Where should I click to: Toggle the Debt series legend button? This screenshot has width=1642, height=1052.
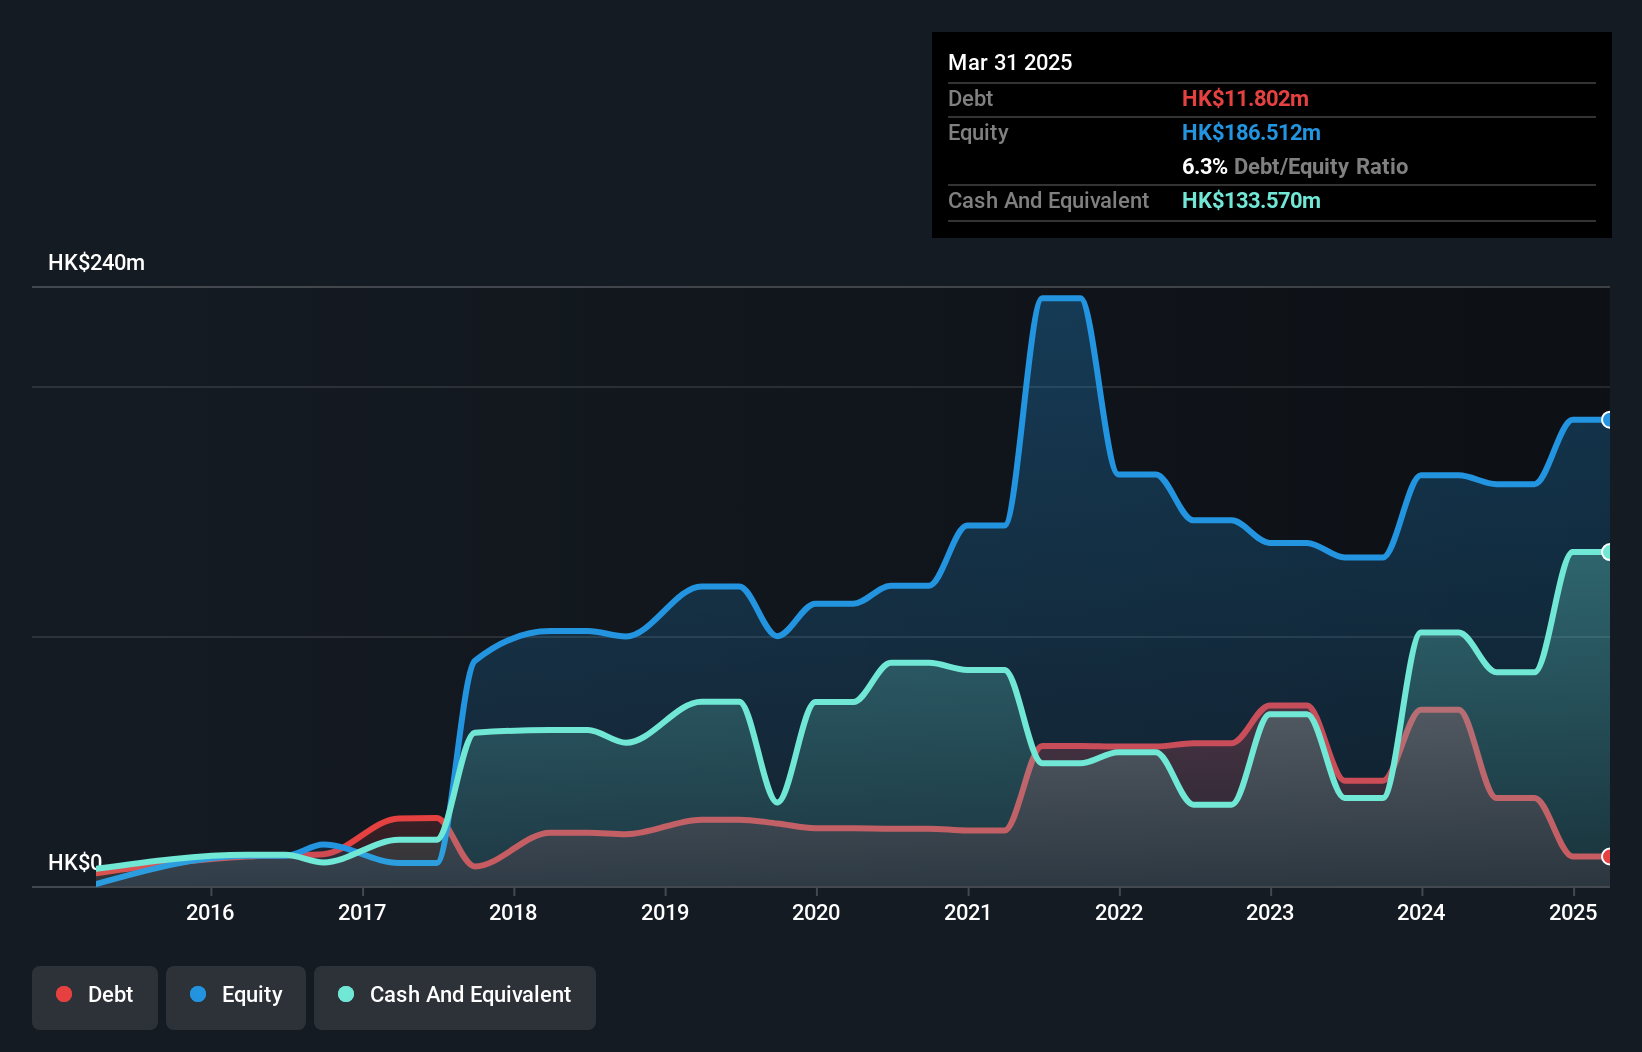coord(94,997)
